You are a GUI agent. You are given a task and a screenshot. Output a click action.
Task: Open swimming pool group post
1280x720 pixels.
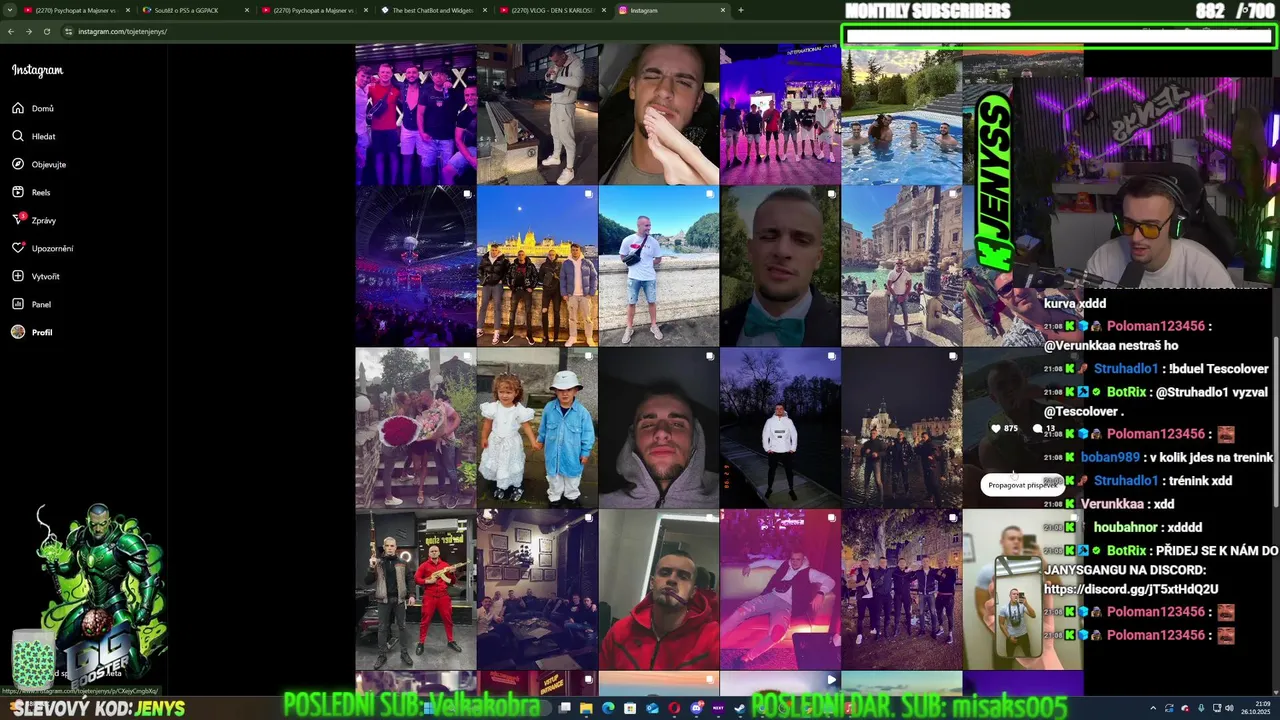(901, 114)
